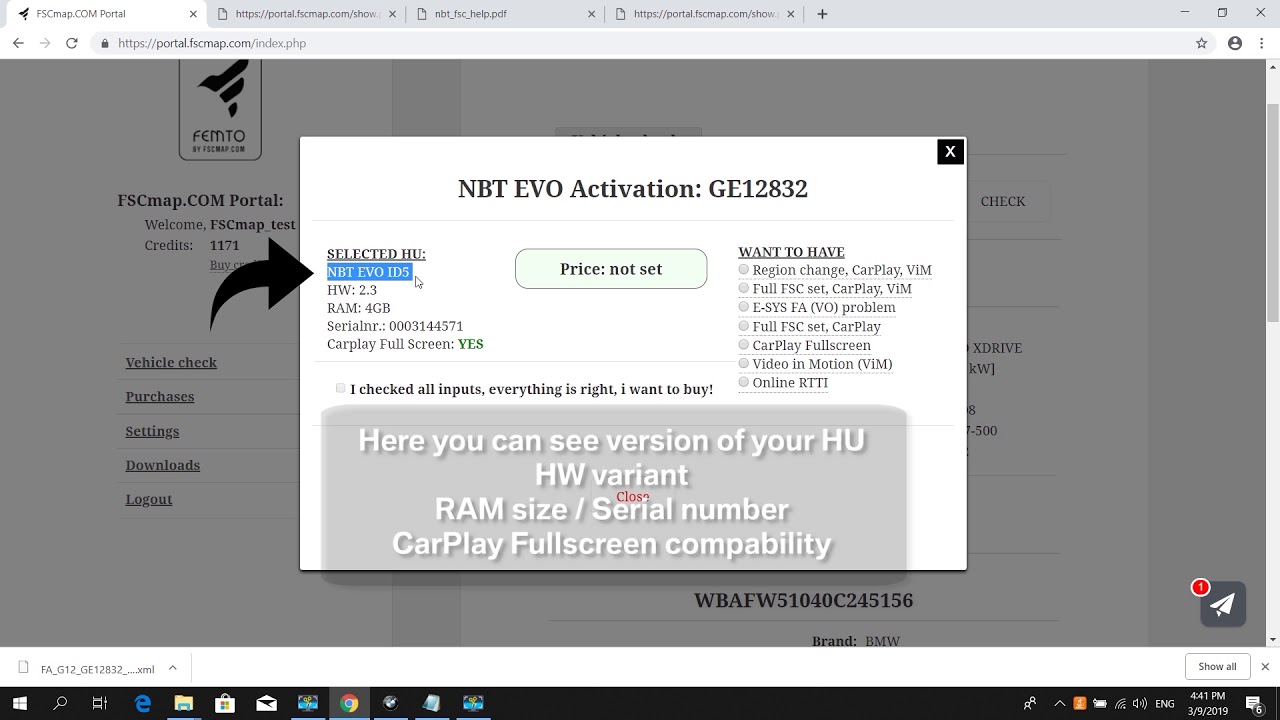Screen dimensions: 1280x720
Task: Open the taskbar clock and date
Action: pyautogui.click(x=1208, y=703)
